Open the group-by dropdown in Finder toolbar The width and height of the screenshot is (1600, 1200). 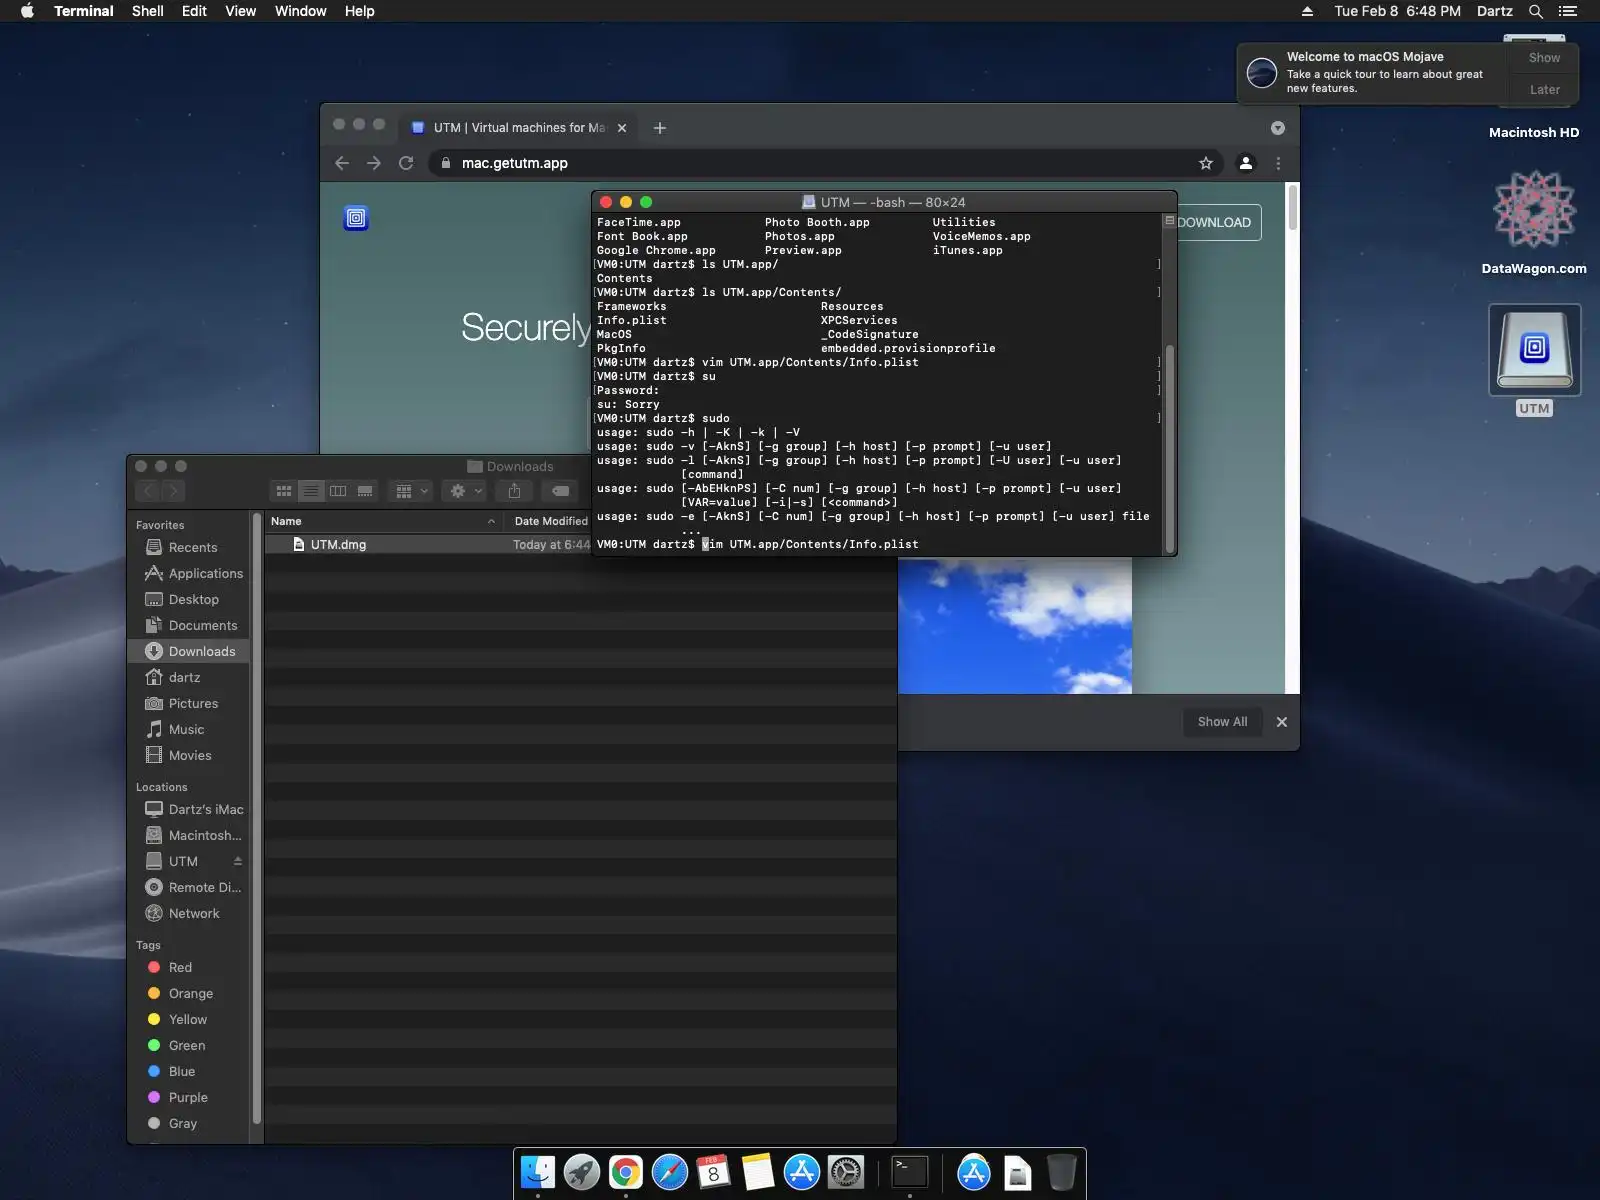tap(412, 491)
